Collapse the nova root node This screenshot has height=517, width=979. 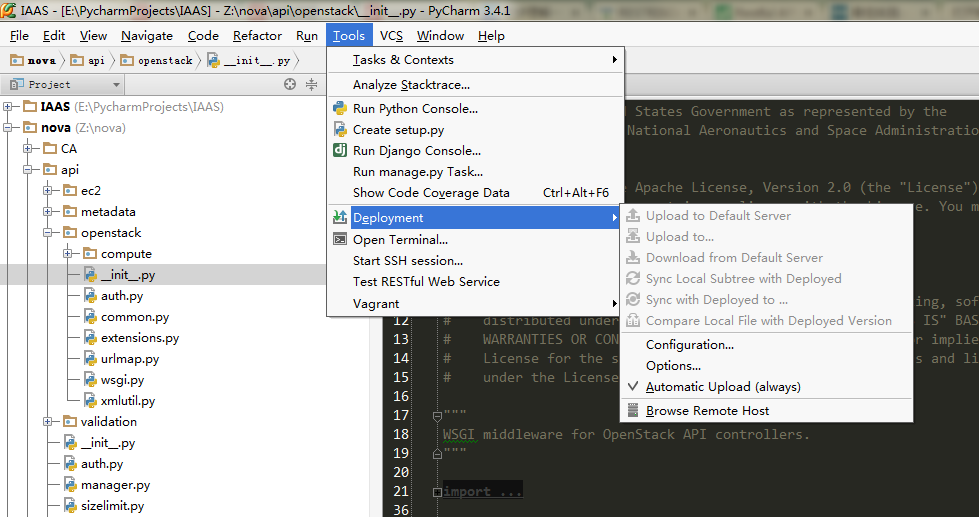click(x=8, y=128)
